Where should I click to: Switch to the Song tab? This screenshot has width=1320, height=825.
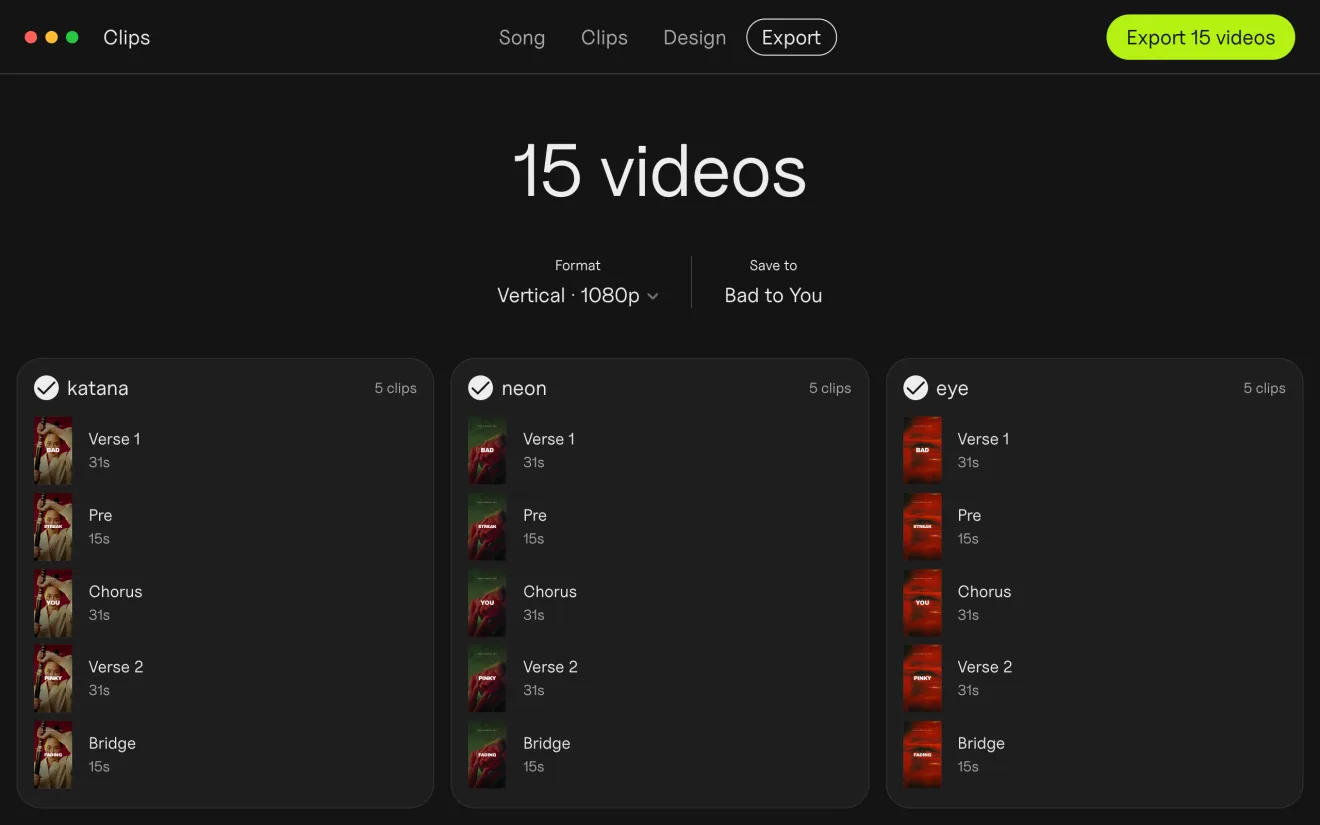522,38
